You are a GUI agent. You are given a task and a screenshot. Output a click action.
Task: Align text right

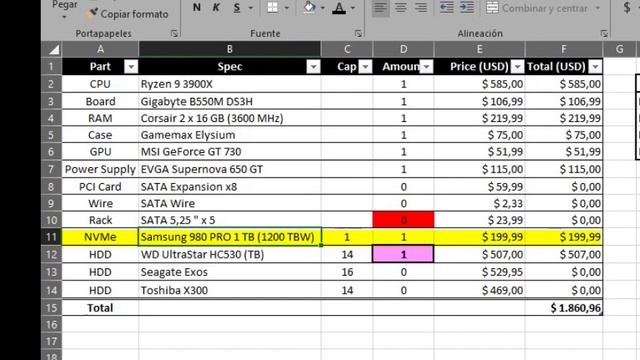(420, 8)
